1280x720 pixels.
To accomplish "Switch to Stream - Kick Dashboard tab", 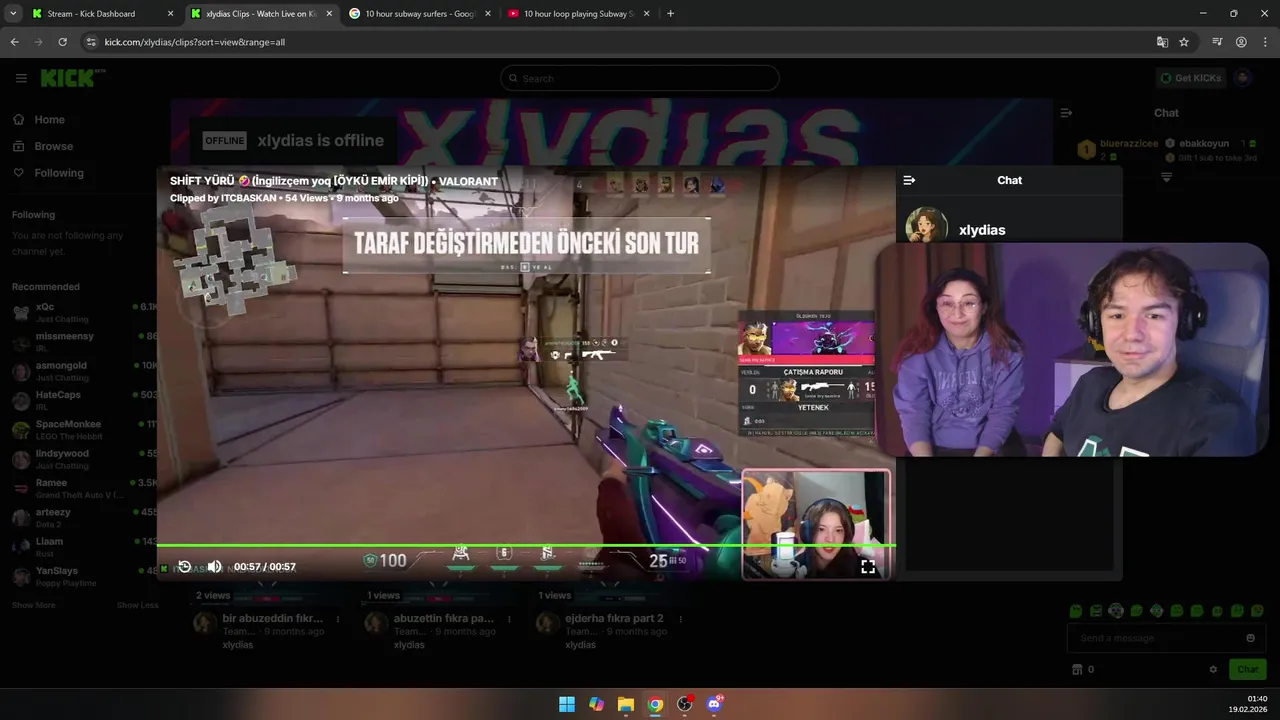I will [102, 14].
